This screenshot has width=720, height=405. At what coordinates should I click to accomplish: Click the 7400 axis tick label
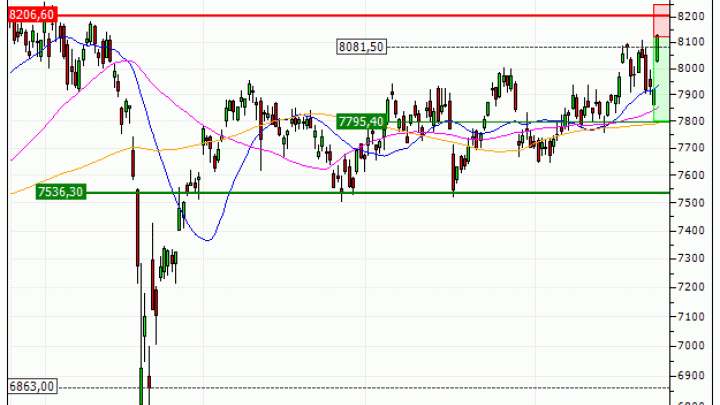[691, 231]
